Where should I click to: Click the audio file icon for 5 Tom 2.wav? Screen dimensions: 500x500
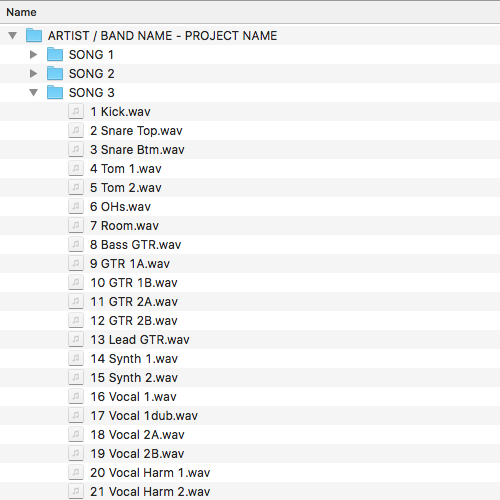[x=76, y=187]
